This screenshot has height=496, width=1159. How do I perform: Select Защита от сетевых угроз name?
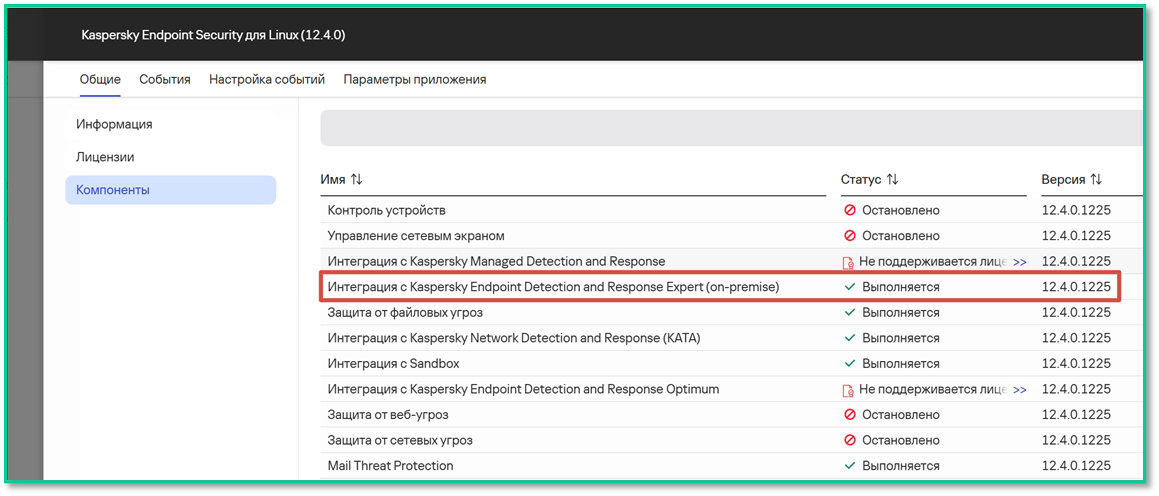pos(400,441)
